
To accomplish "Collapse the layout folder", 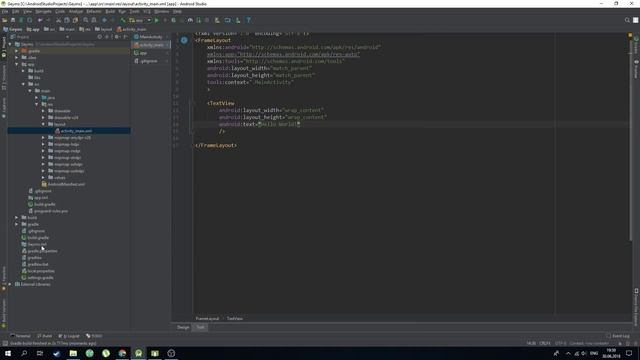I will [43, 124].
